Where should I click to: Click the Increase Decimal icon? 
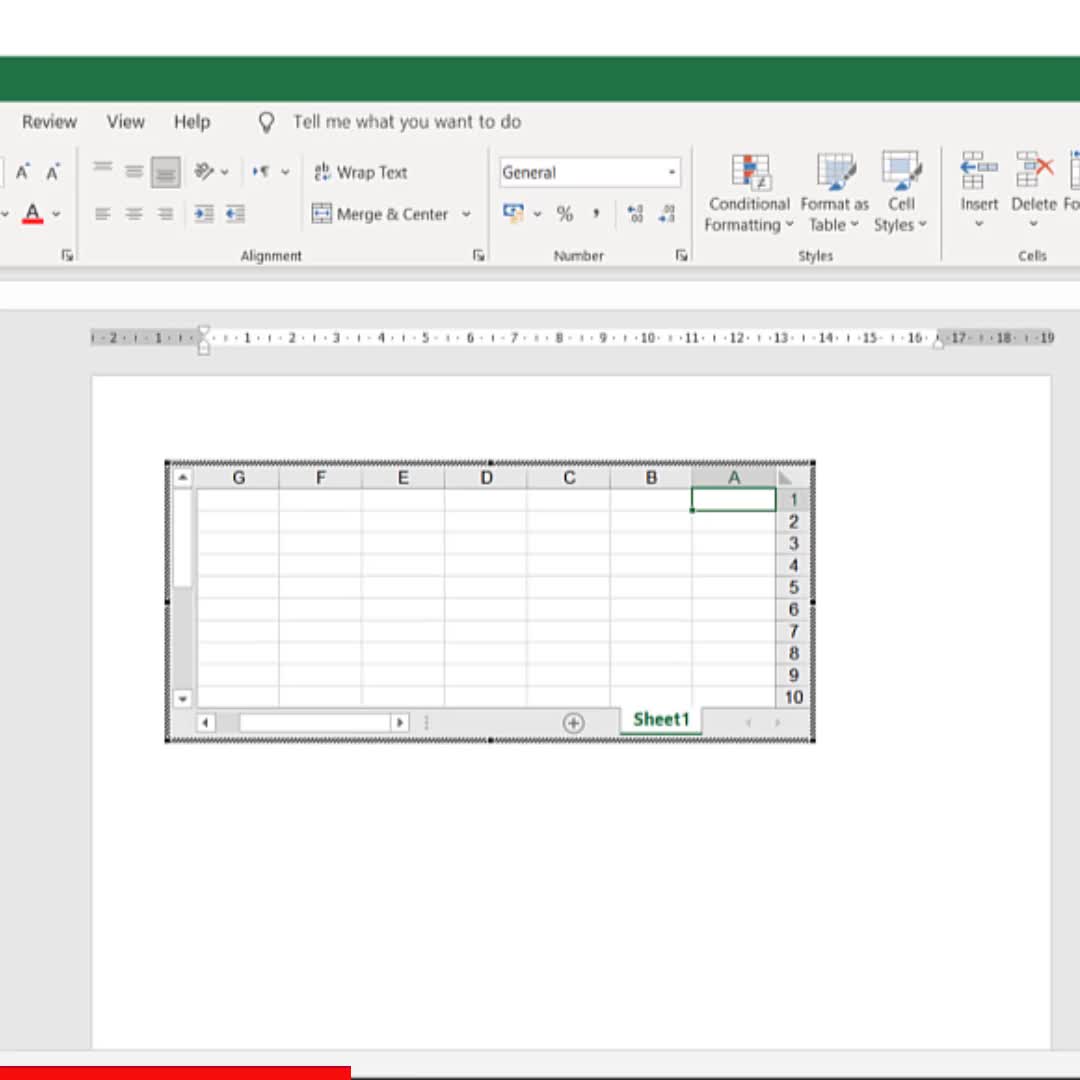point(635,214)
